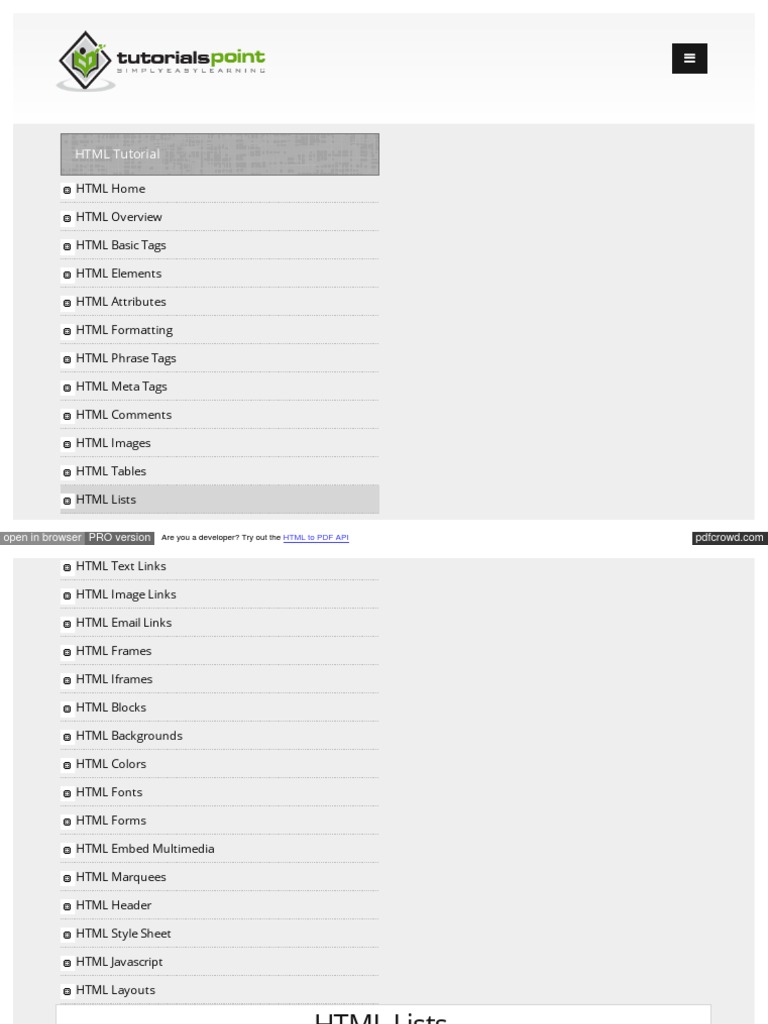This screenshot has height=1024, width=768.
Task: Click the HTML to PDF API link
Action: tap(316, 538)
